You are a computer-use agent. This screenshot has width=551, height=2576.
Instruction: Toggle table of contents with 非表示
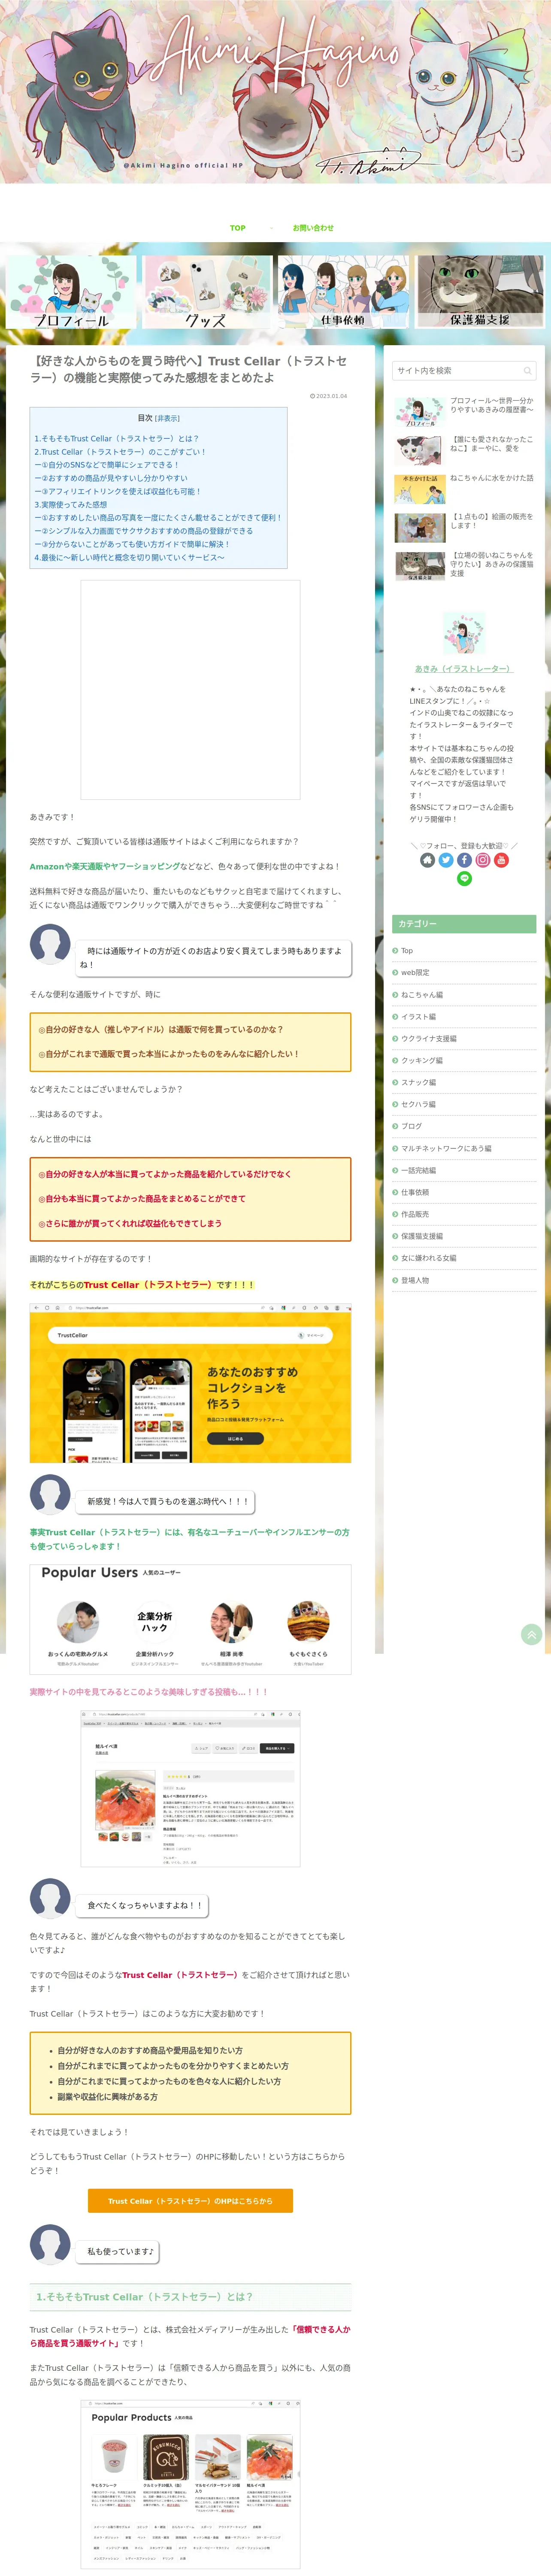click(x=167, y=419)
